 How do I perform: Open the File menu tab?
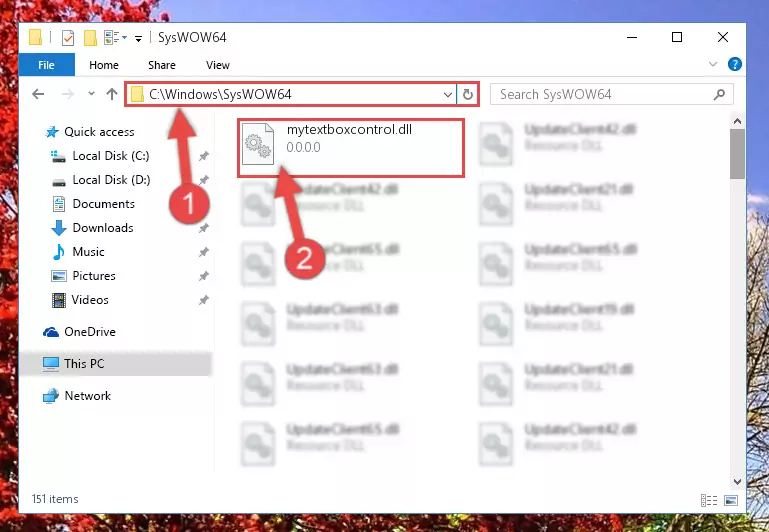pyautogui.click(x=47, y=65)
